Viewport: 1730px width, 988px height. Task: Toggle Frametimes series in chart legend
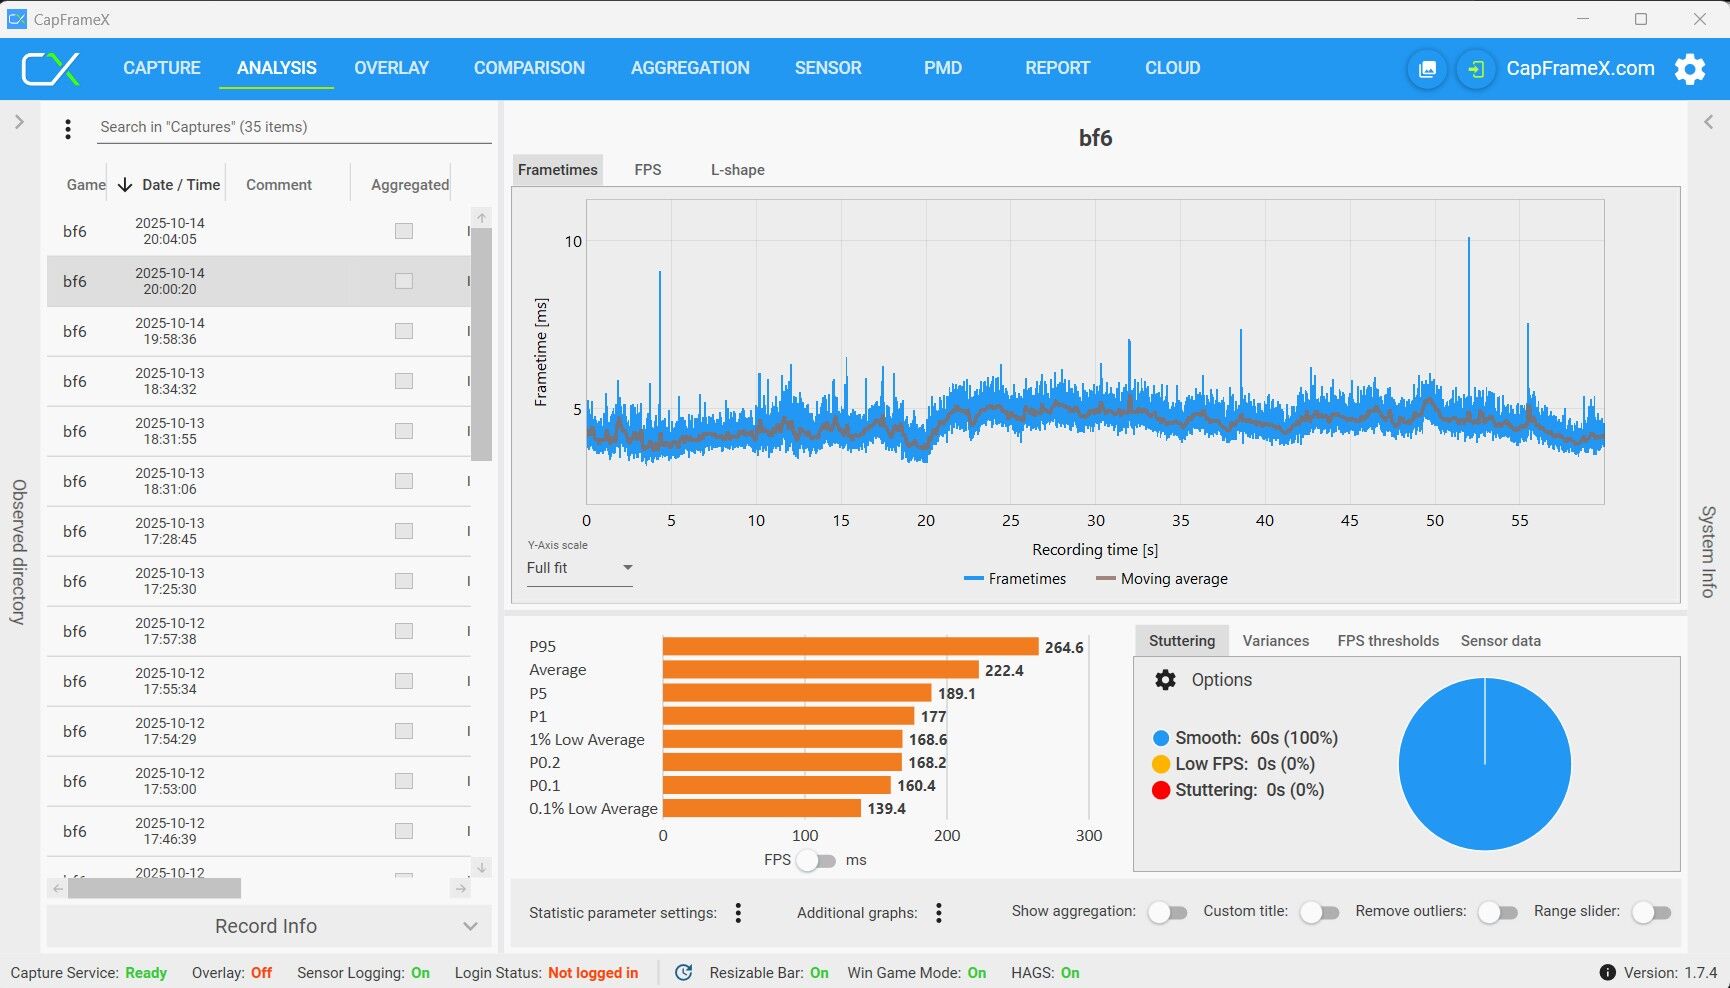(1015, 579)
